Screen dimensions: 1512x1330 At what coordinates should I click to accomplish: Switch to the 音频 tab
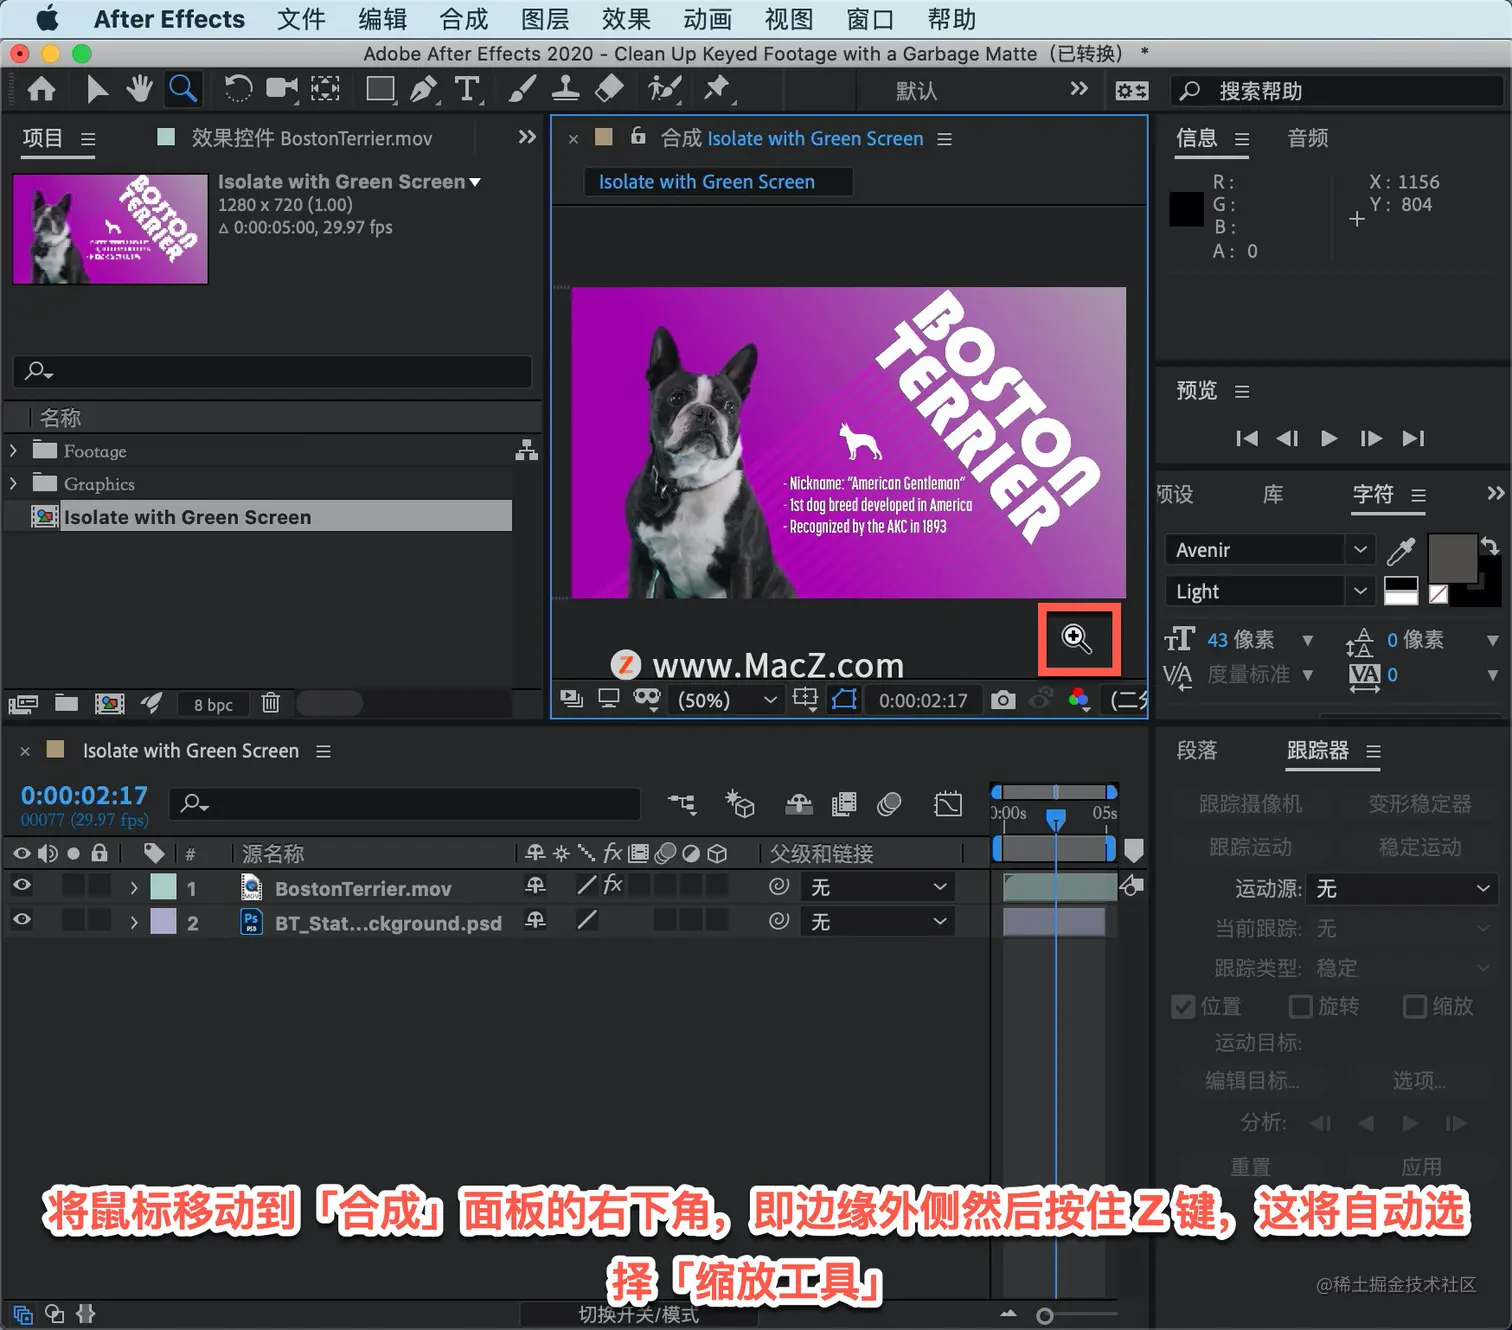(x=1308, y=138)
